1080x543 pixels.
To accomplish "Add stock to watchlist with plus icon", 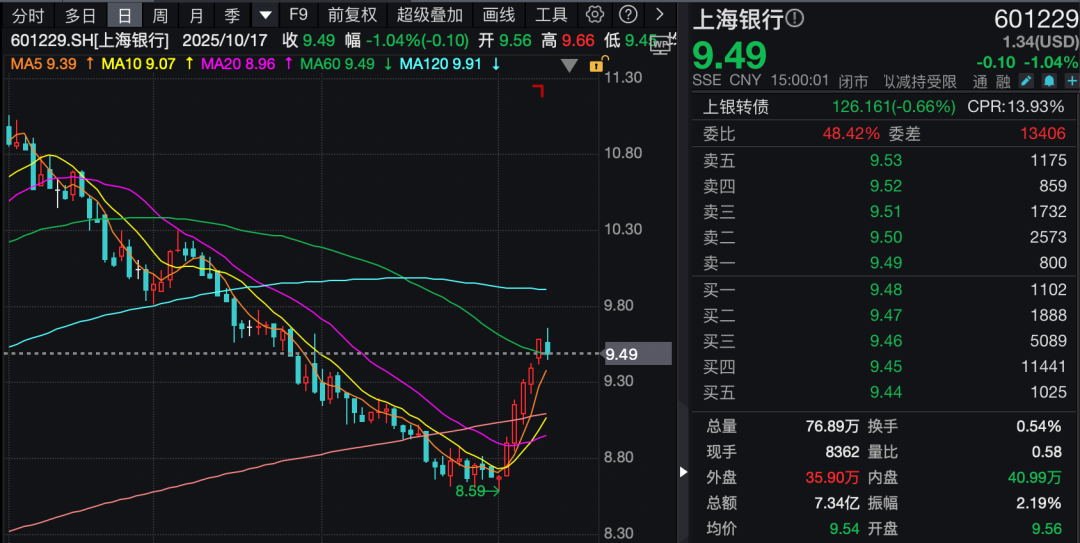I will [x=1069, y=81].
